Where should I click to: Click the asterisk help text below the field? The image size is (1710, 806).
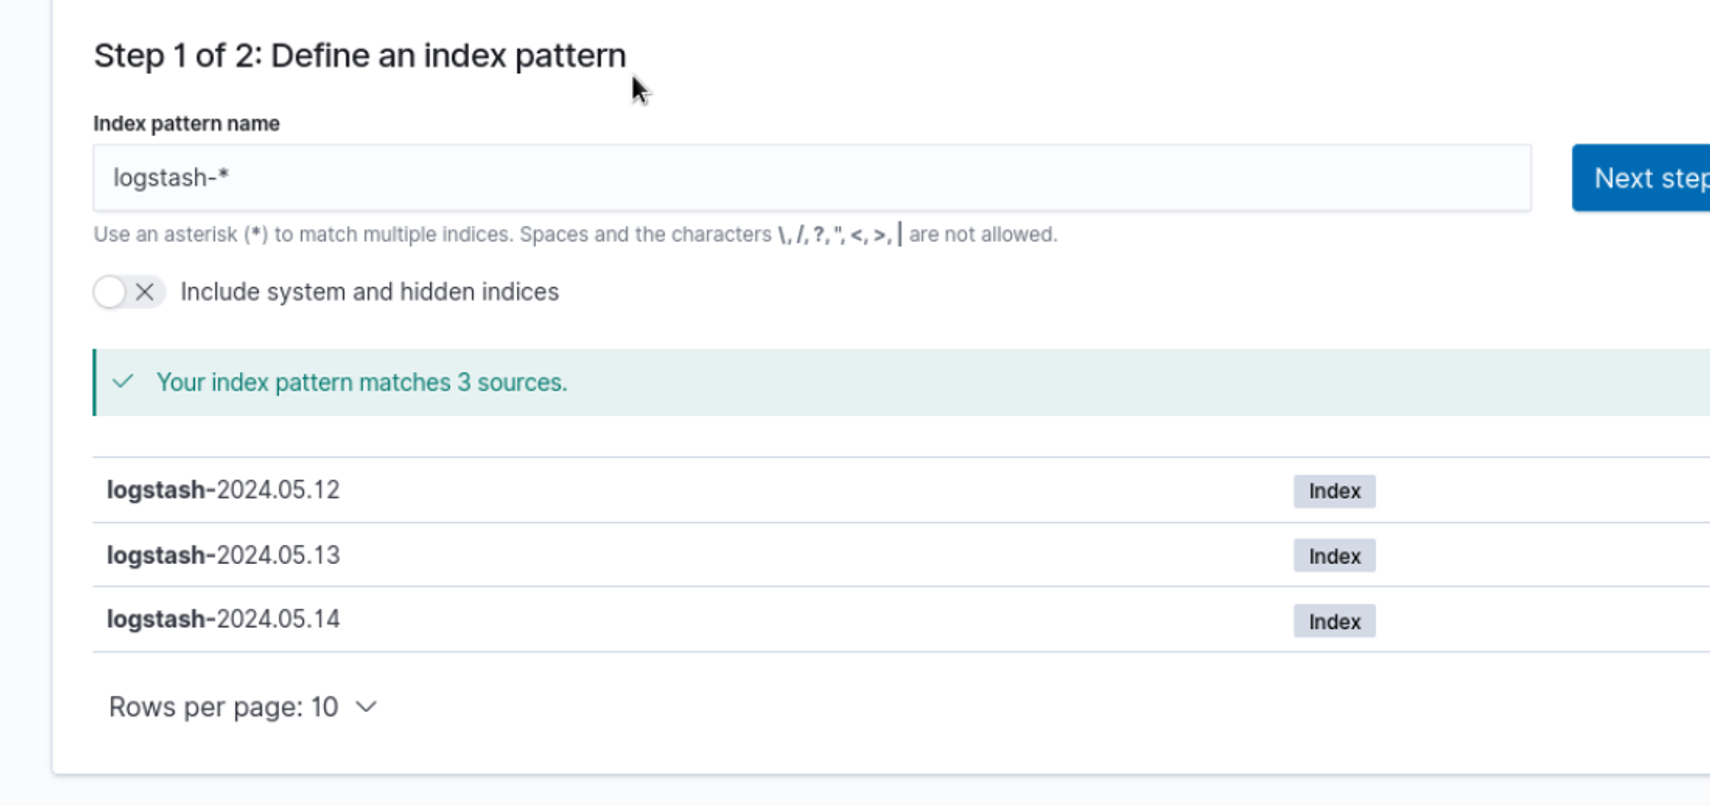point(430,235)
